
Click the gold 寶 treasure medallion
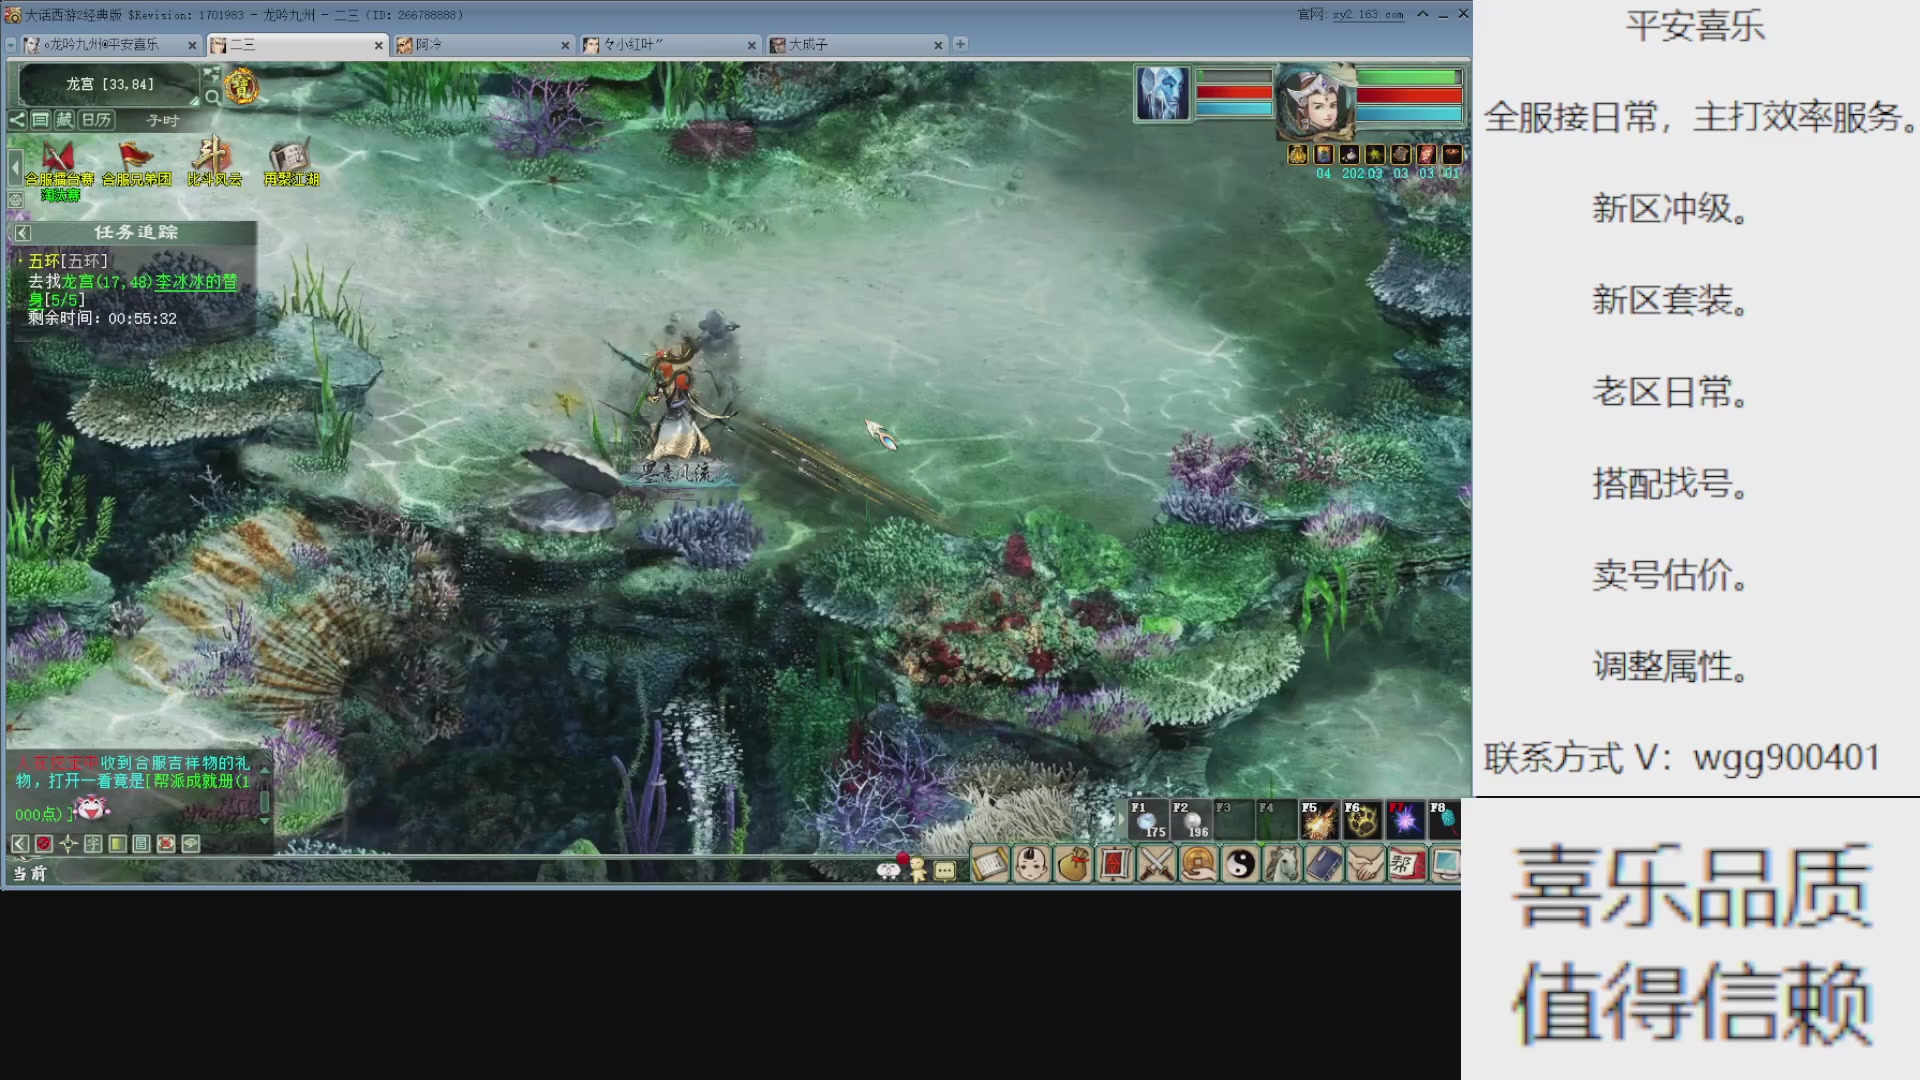[241, 87]
